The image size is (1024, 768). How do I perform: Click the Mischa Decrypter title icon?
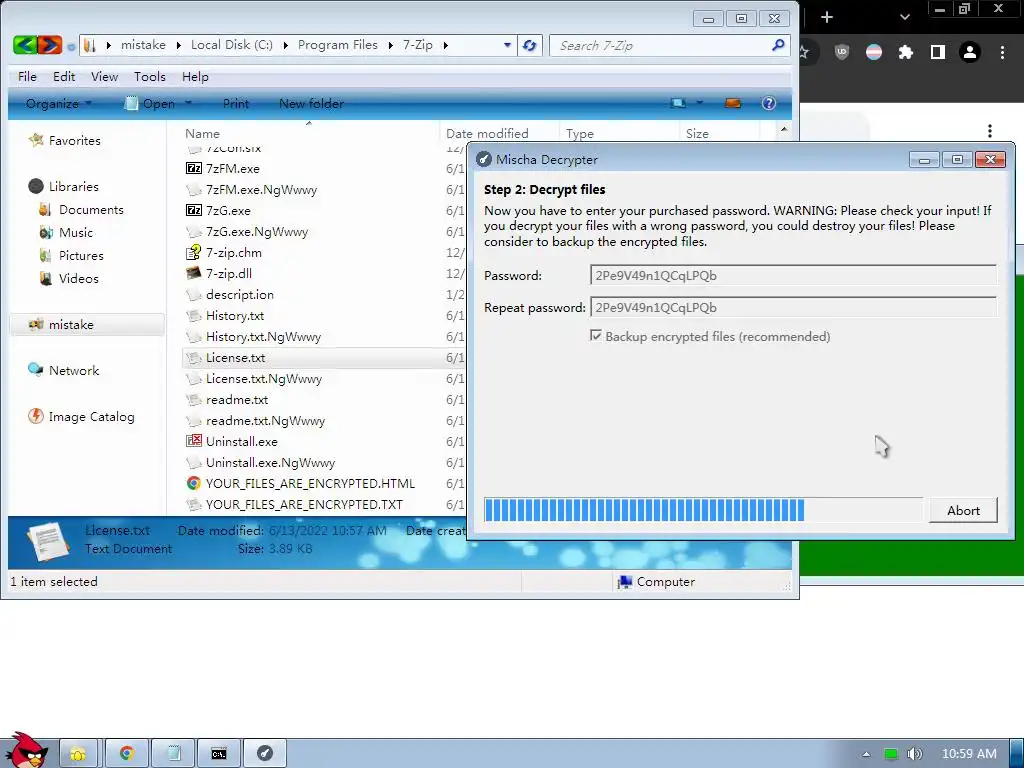pos(484,159)
